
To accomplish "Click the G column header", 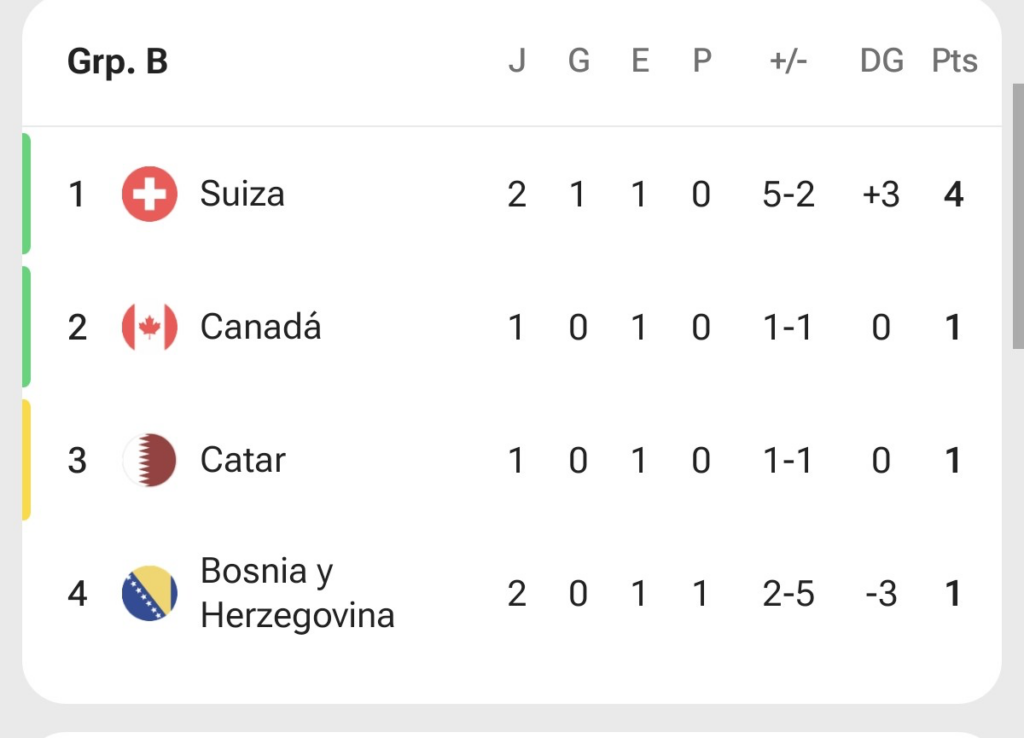I will tap(579, 61).
